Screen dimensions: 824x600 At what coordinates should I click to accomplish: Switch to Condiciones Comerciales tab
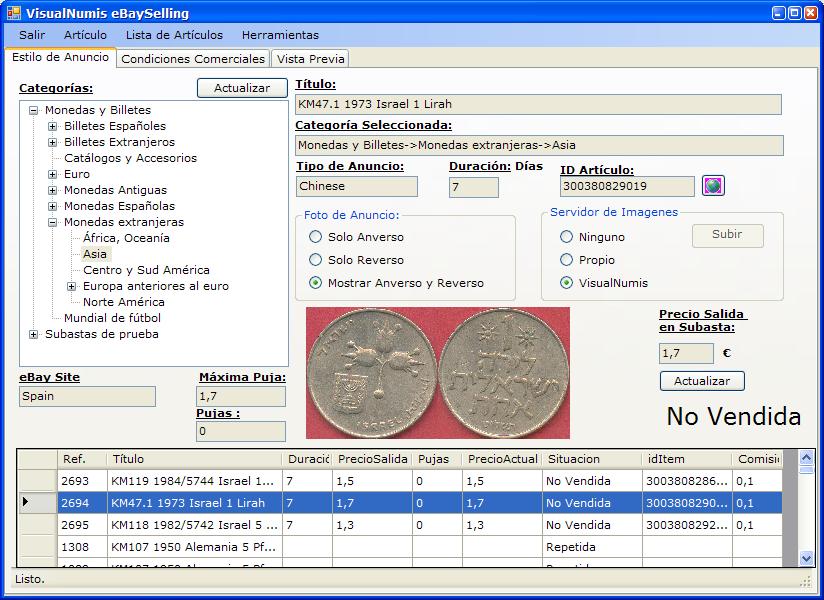point(193,59)
